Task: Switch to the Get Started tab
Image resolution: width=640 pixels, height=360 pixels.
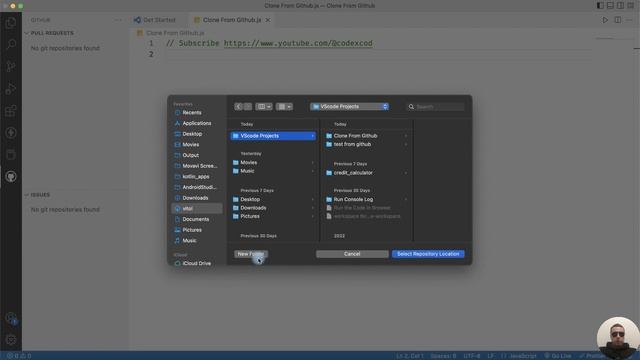Action: coord(159,20)
